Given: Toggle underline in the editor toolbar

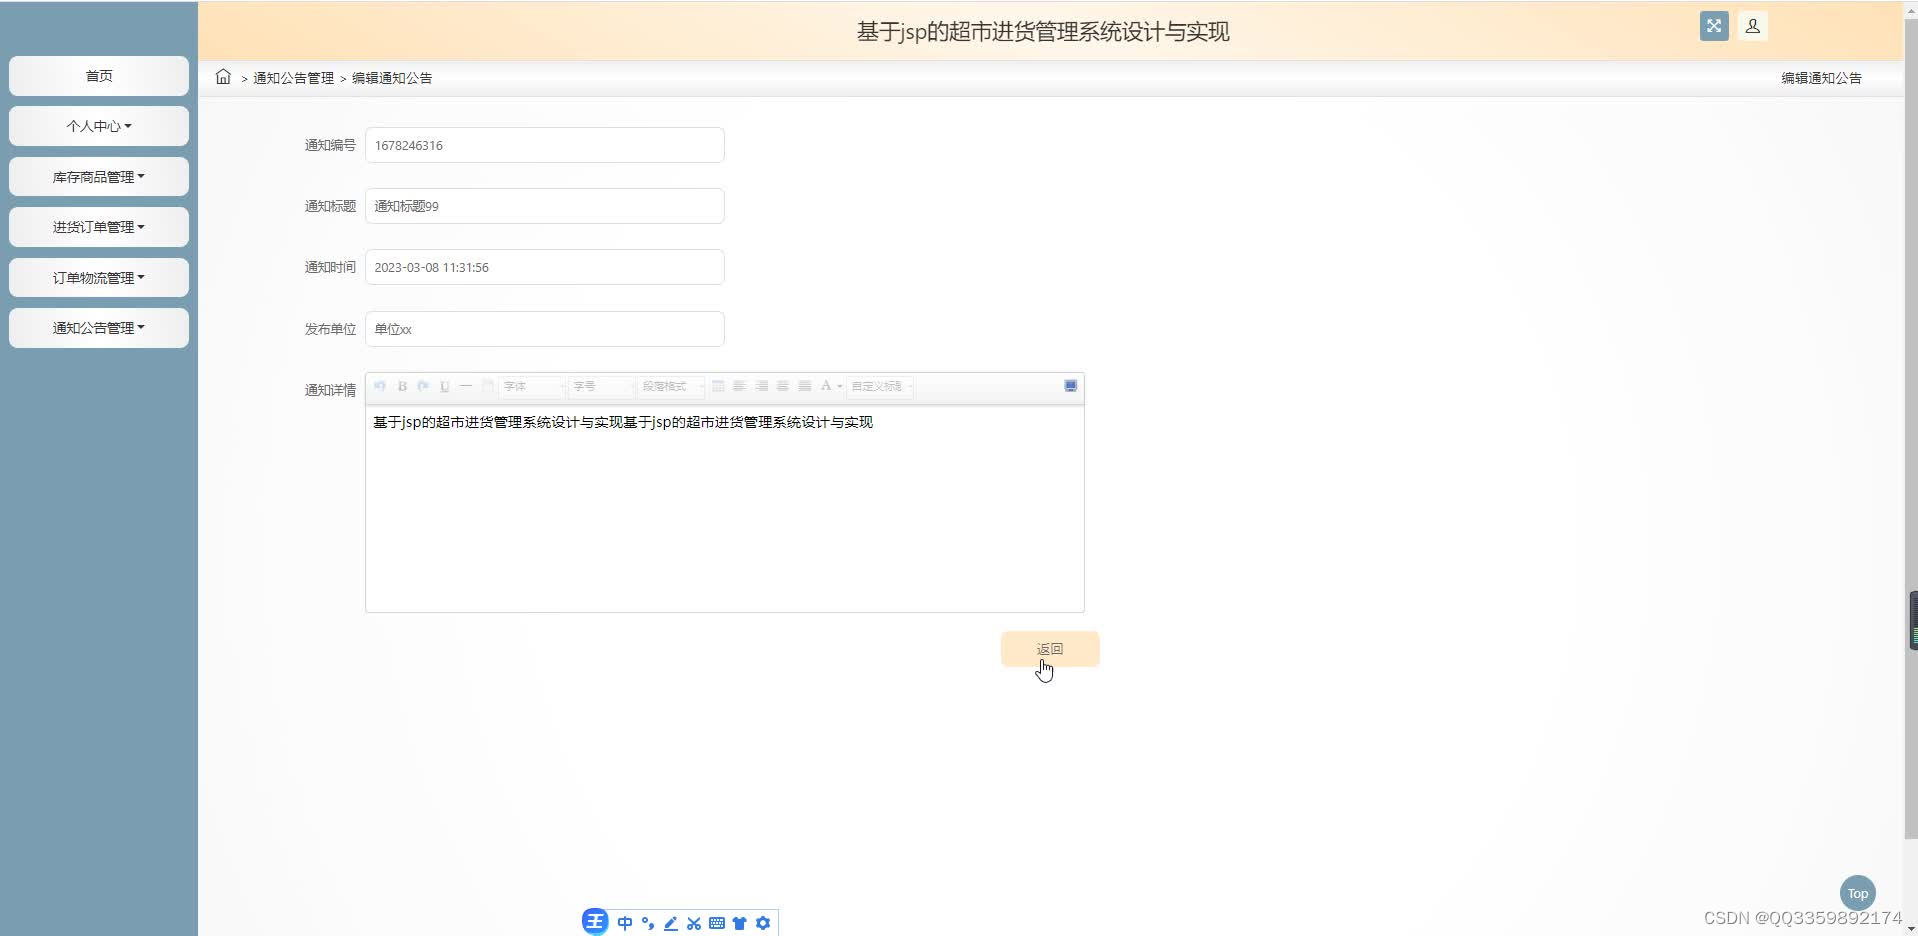Looking at the screenshot, I should coord(445,386).
